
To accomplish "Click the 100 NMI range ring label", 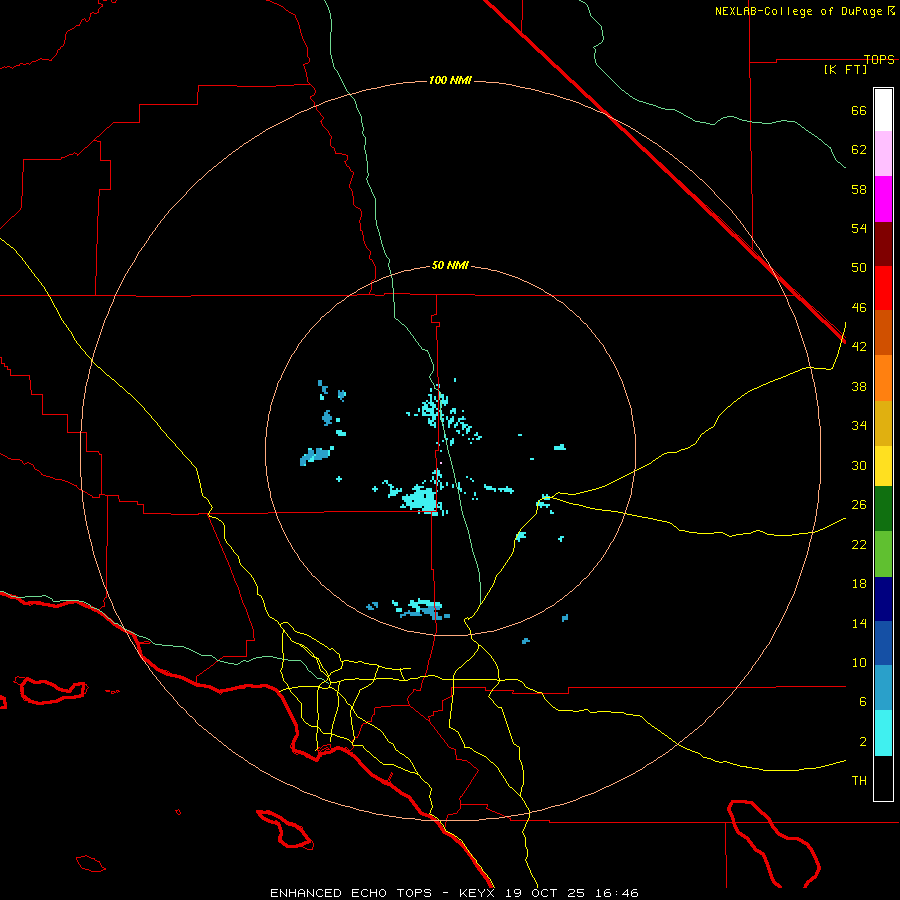I will pyautogui.click(x=449, y=80).
